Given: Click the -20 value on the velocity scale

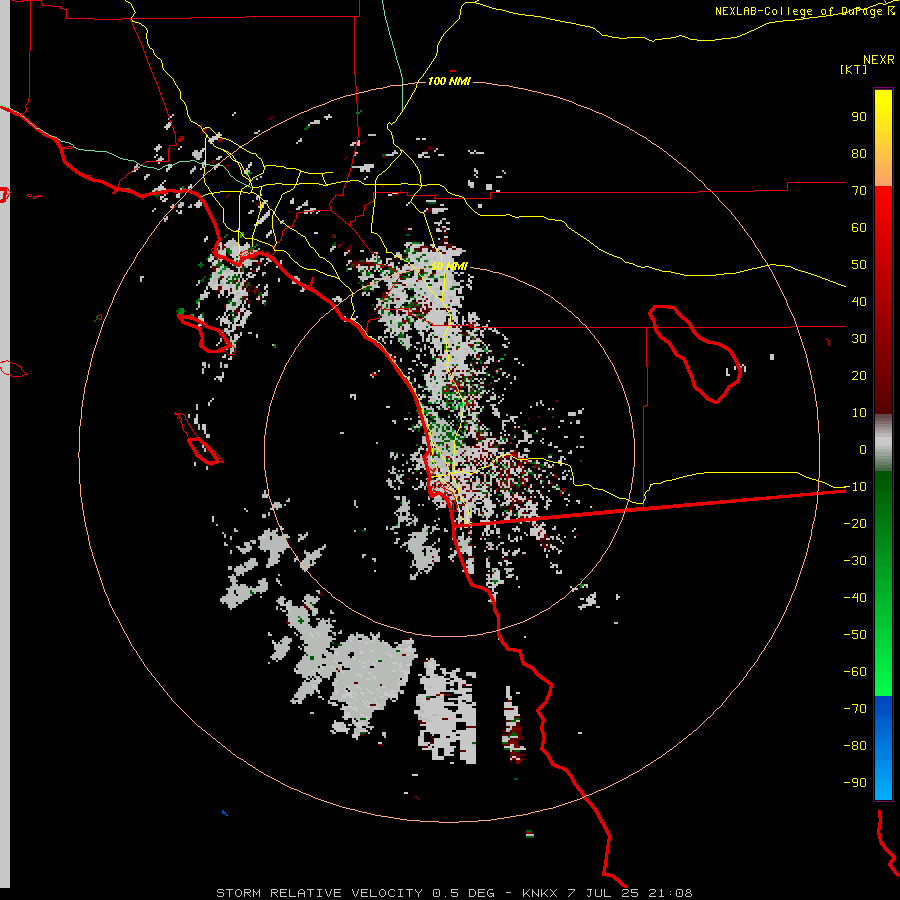Looking at the screenshot, I should pos(855,523).
